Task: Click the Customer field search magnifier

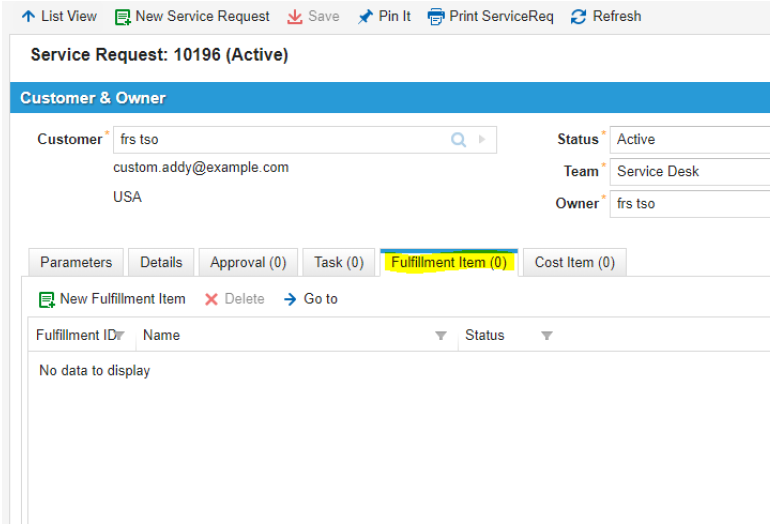Action: coord(458,140)
